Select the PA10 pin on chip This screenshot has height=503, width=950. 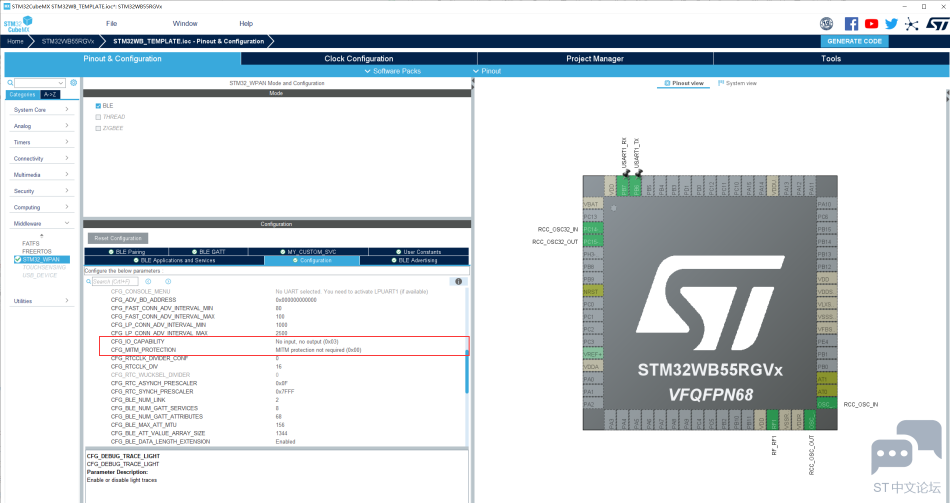pos(827,204)
